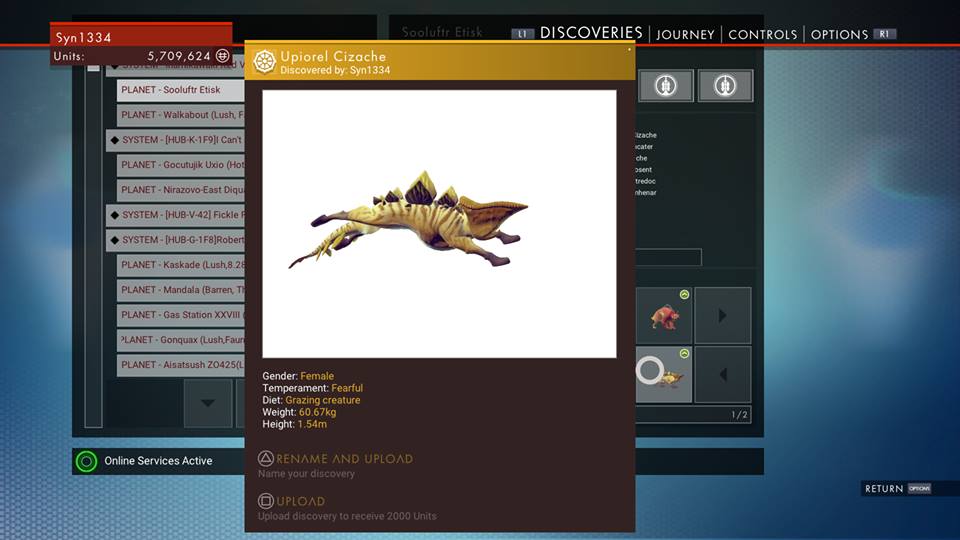The width and height of the screenshot is (960, 540).
Task: Select the yellow creature thumbnail with cursor
Action: [x=664, y=375]
